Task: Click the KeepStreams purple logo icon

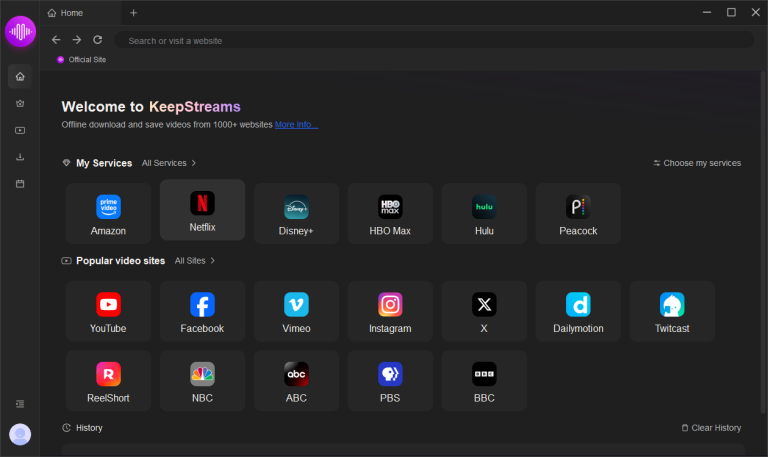Action: (20, 31)
